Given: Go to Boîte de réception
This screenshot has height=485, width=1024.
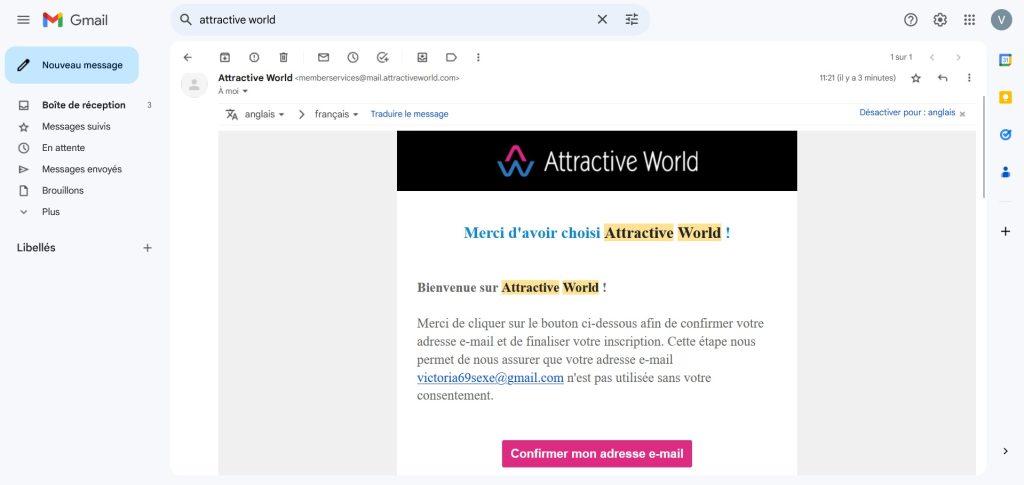Looking at the screenshot, I should point(83,105).
